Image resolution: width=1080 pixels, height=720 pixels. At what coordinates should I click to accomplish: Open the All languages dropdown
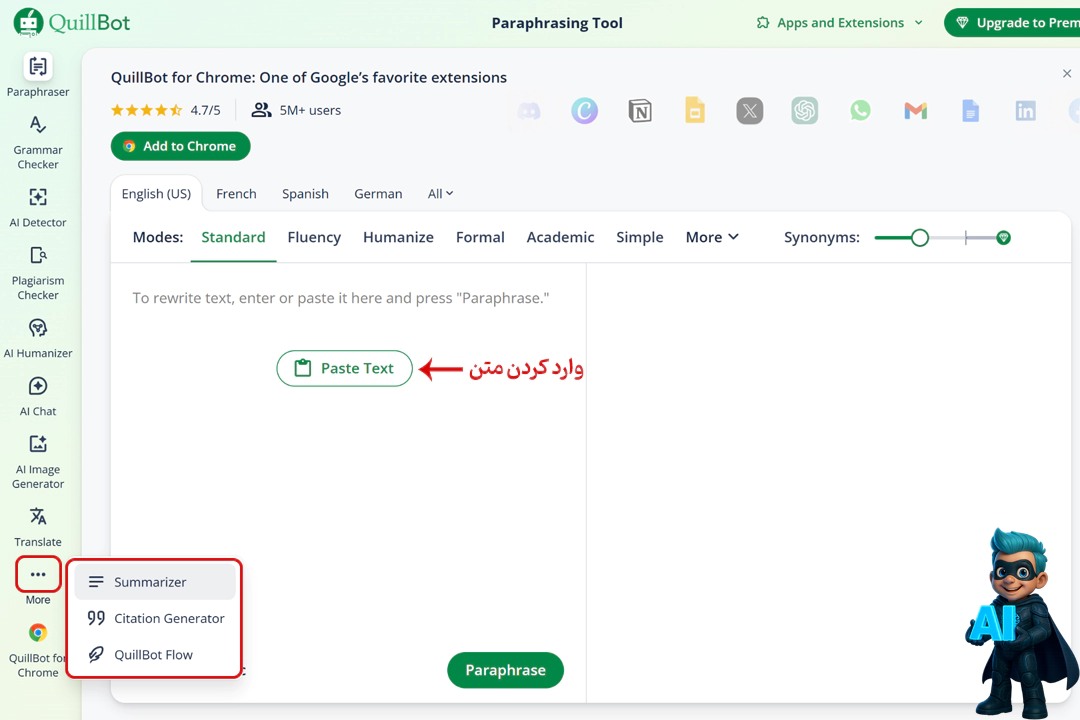(440, 193)
